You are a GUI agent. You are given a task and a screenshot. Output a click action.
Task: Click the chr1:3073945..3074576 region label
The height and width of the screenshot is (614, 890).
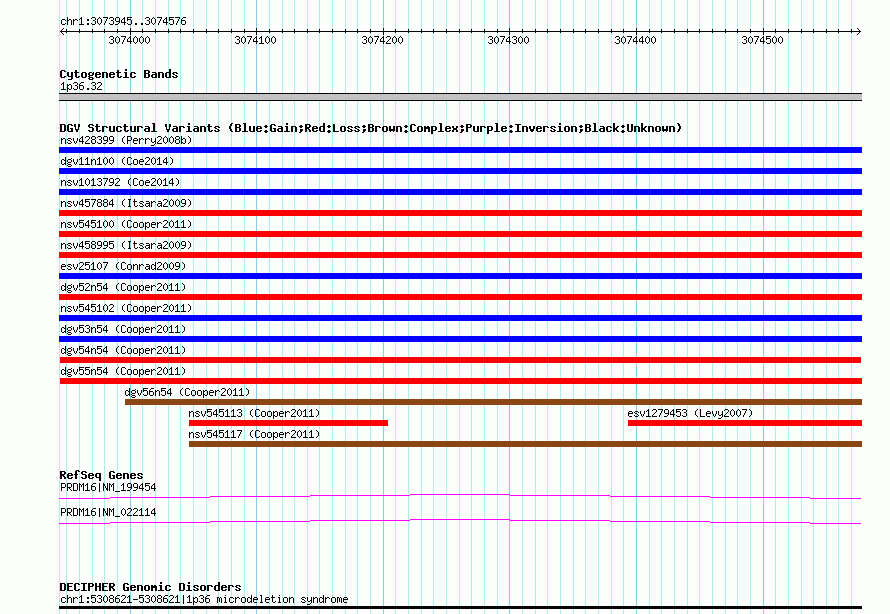[x=123, y=21]
